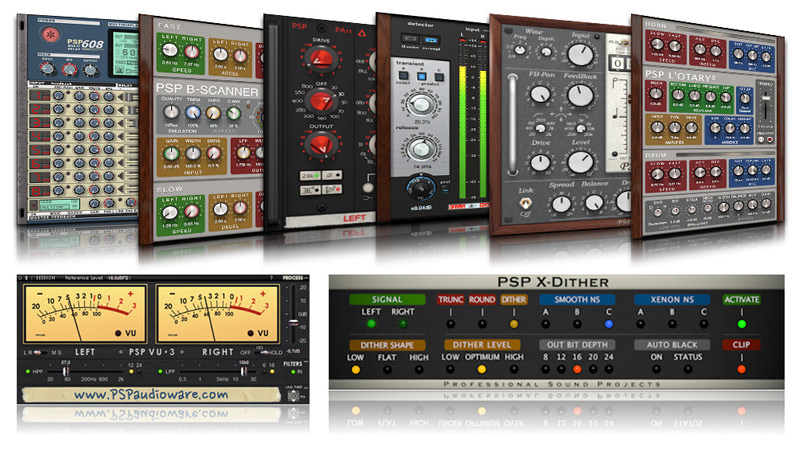Select the 18 dB LPF slope LED

click(x=272, y=372)
